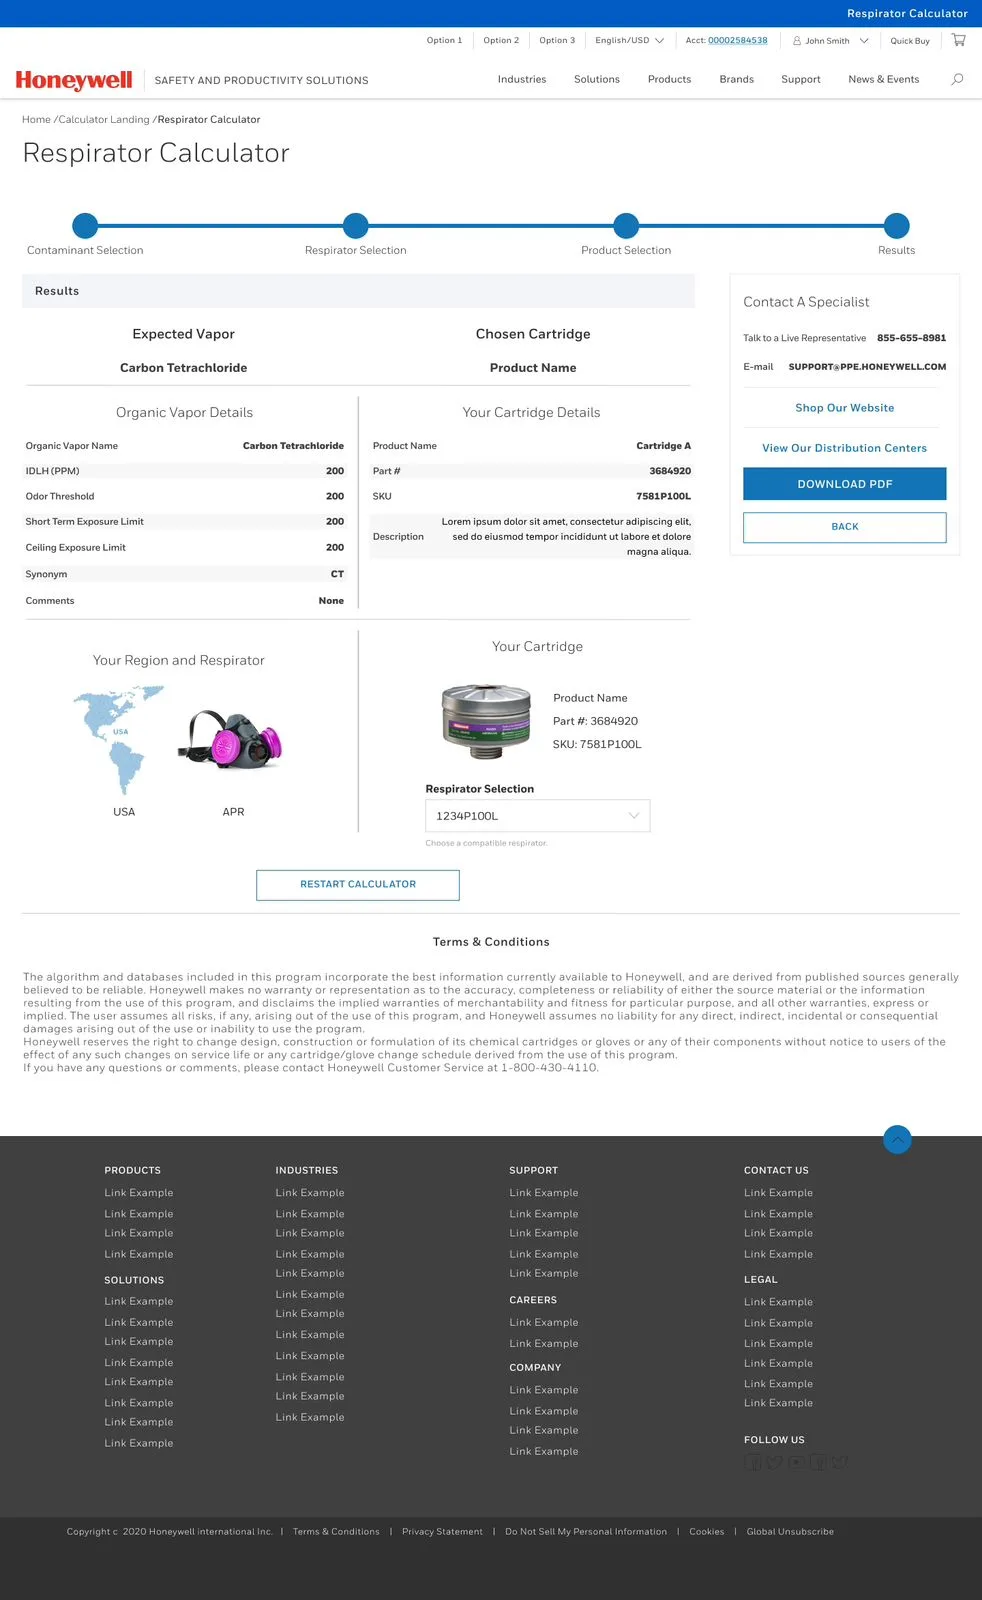This screenshot has width=982, height=1600.
Task: Click the LEGAL footer heading
Action: tap(760, 1280)
